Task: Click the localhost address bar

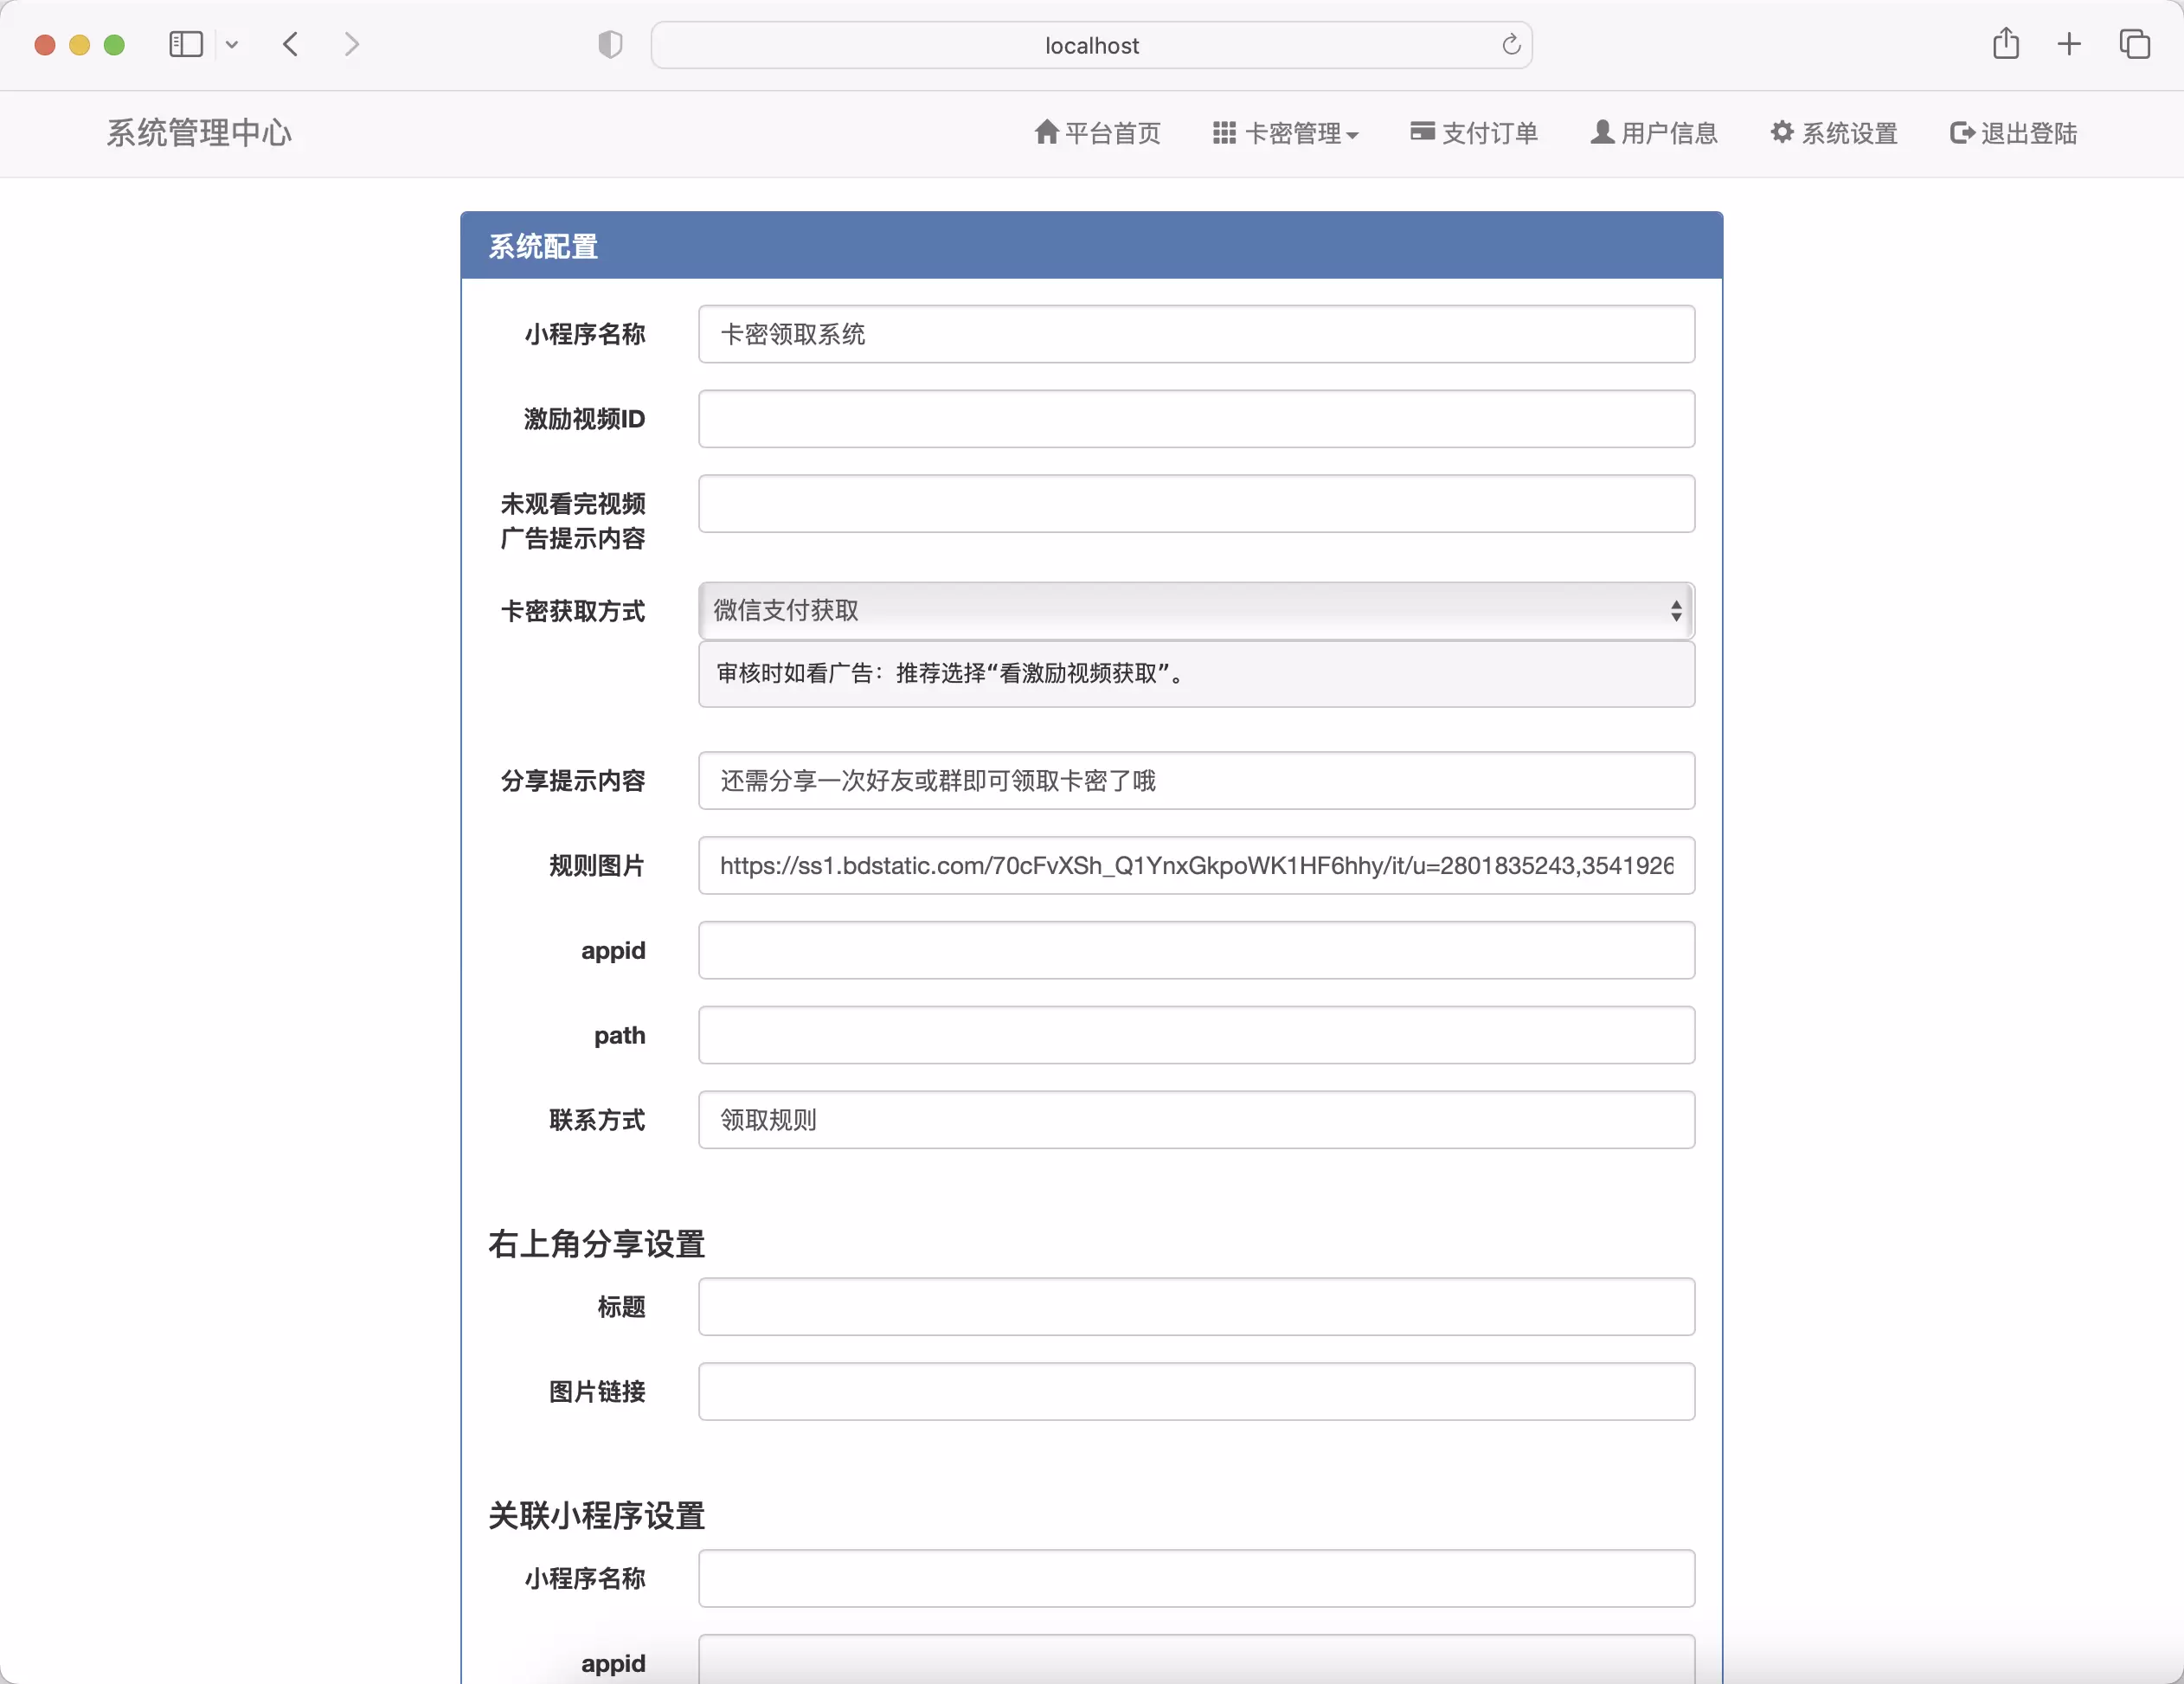Action: point(1092,45)
